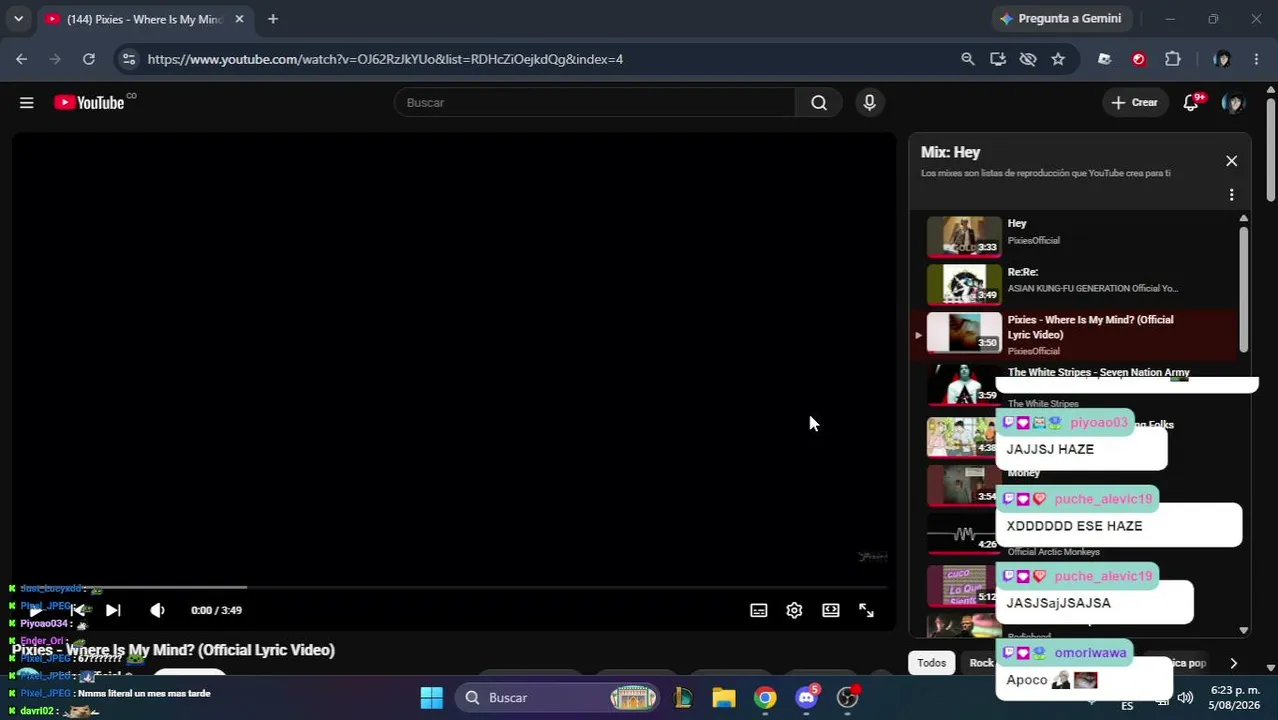Open the Extensions puzzle menu
This screenshot has width=1278, height=720.
[1173, 59]
